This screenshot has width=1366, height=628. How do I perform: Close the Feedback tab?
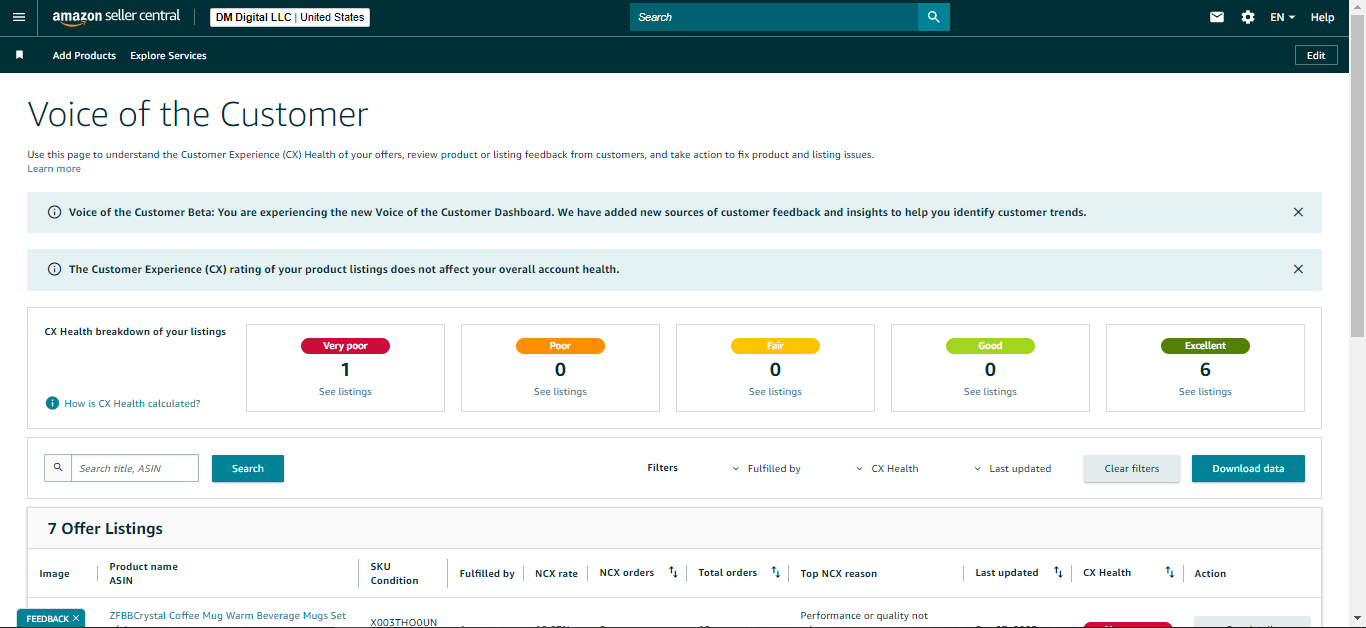[x=76, y=619]
